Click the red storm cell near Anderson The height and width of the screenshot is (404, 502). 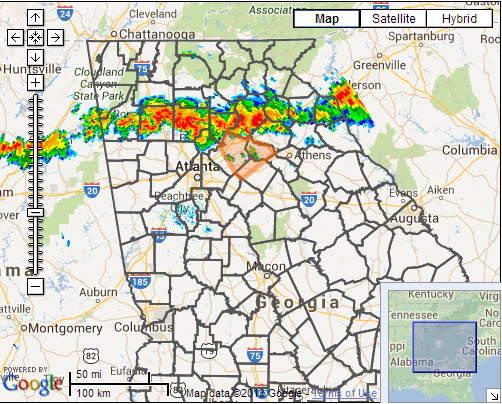click(343, 95)
